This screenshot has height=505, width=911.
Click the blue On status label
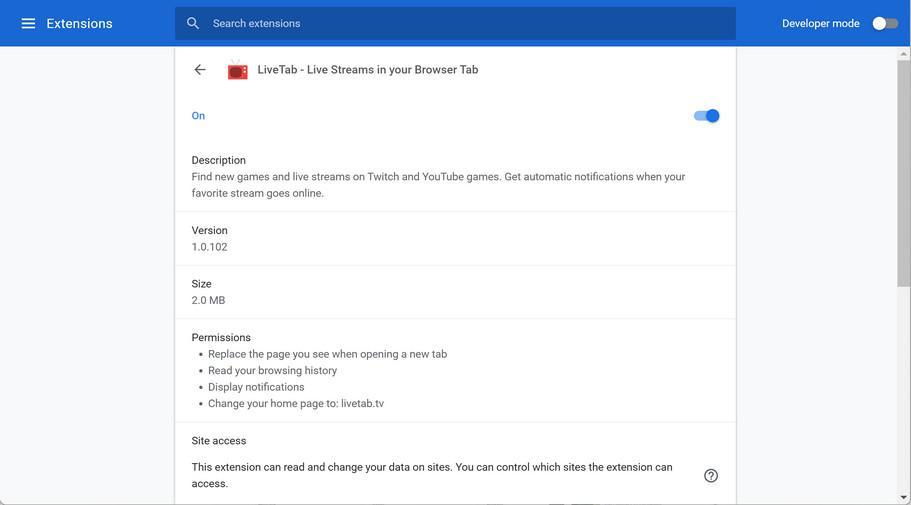[x=198, y=116]
